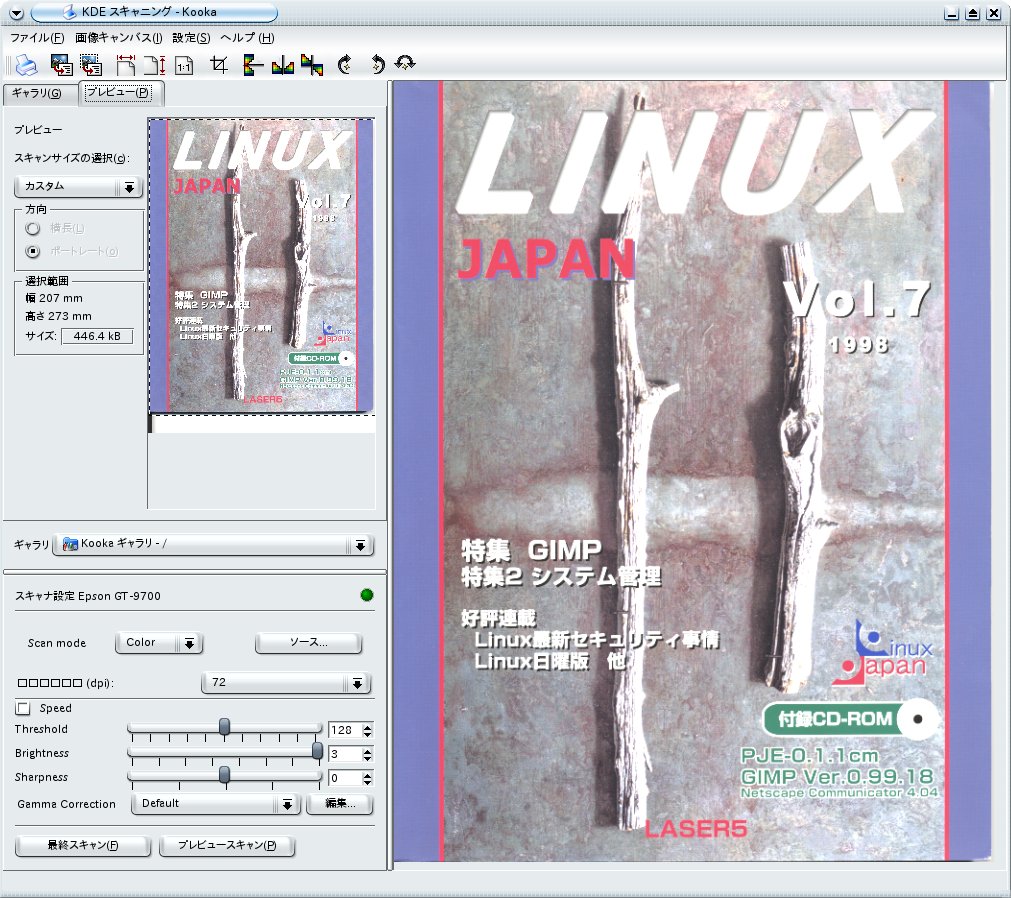This screenshot has width=1011, height=898.
Task: Select the ポートレート portrait radio button
Action: pos(32,251)
